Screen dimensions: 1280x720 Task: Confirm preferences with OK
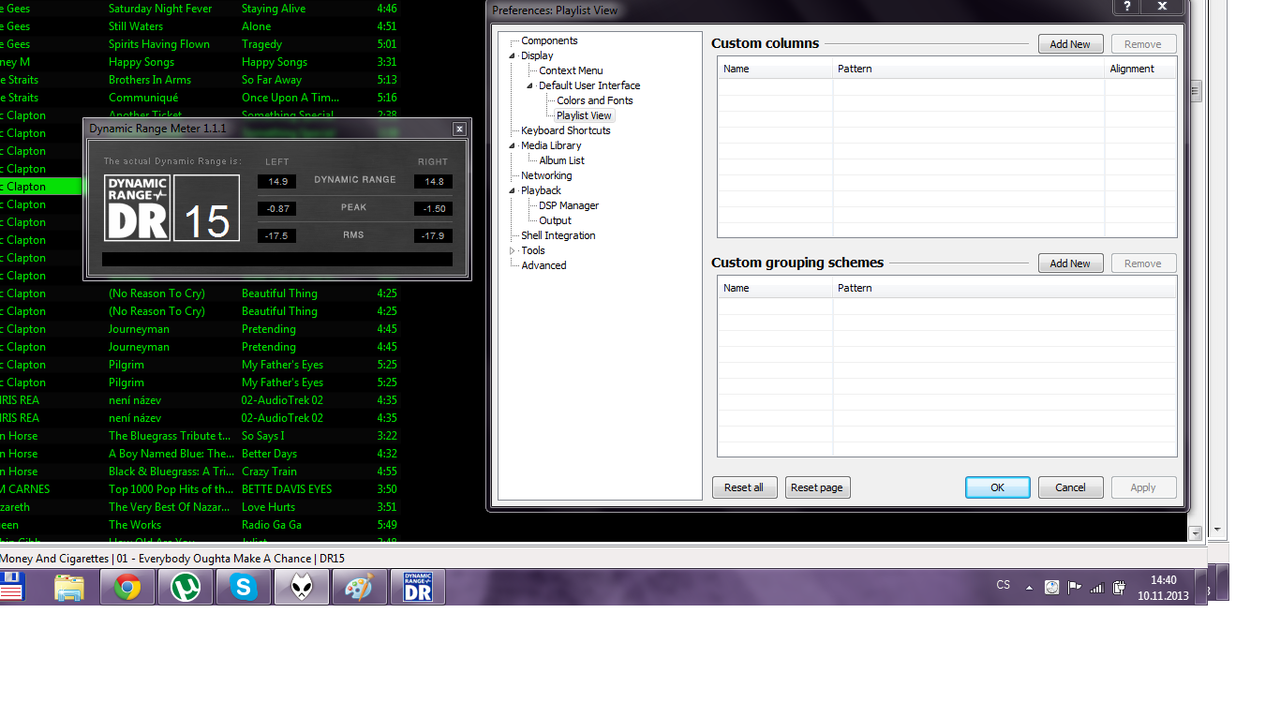click(997, 487)
